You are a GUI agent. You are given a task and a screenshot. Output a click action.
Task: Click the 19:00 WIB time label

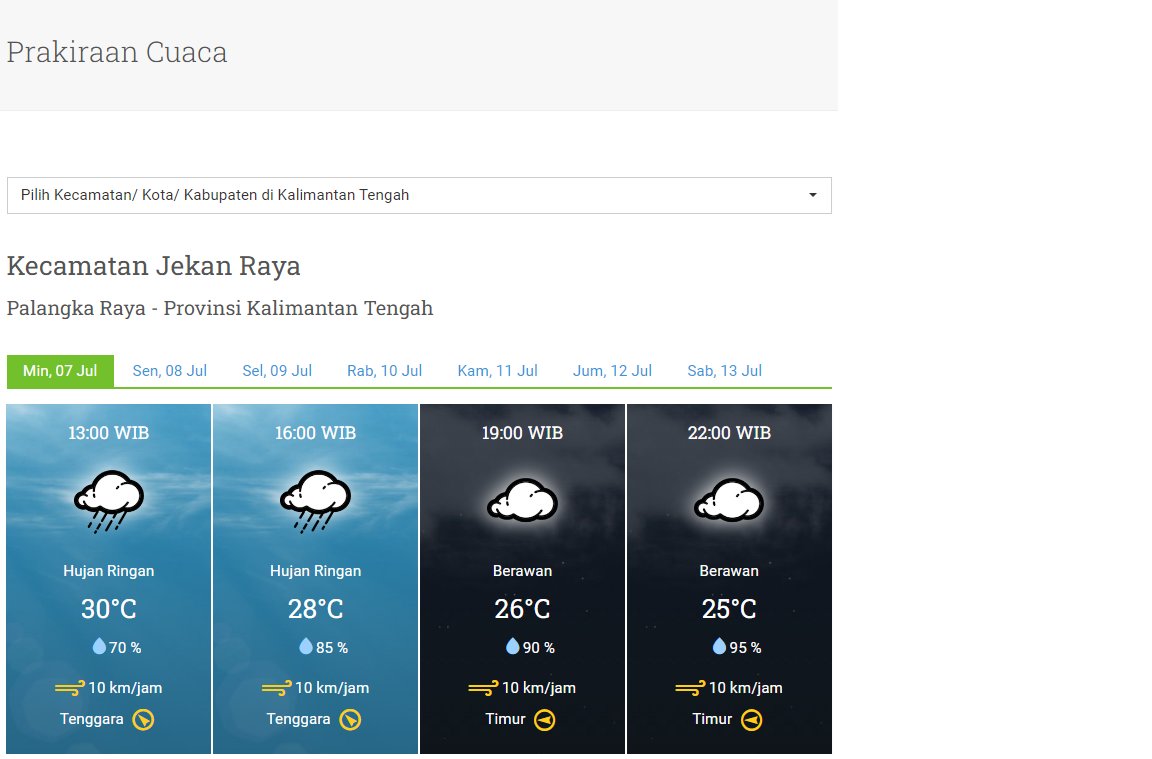[522, 433]
